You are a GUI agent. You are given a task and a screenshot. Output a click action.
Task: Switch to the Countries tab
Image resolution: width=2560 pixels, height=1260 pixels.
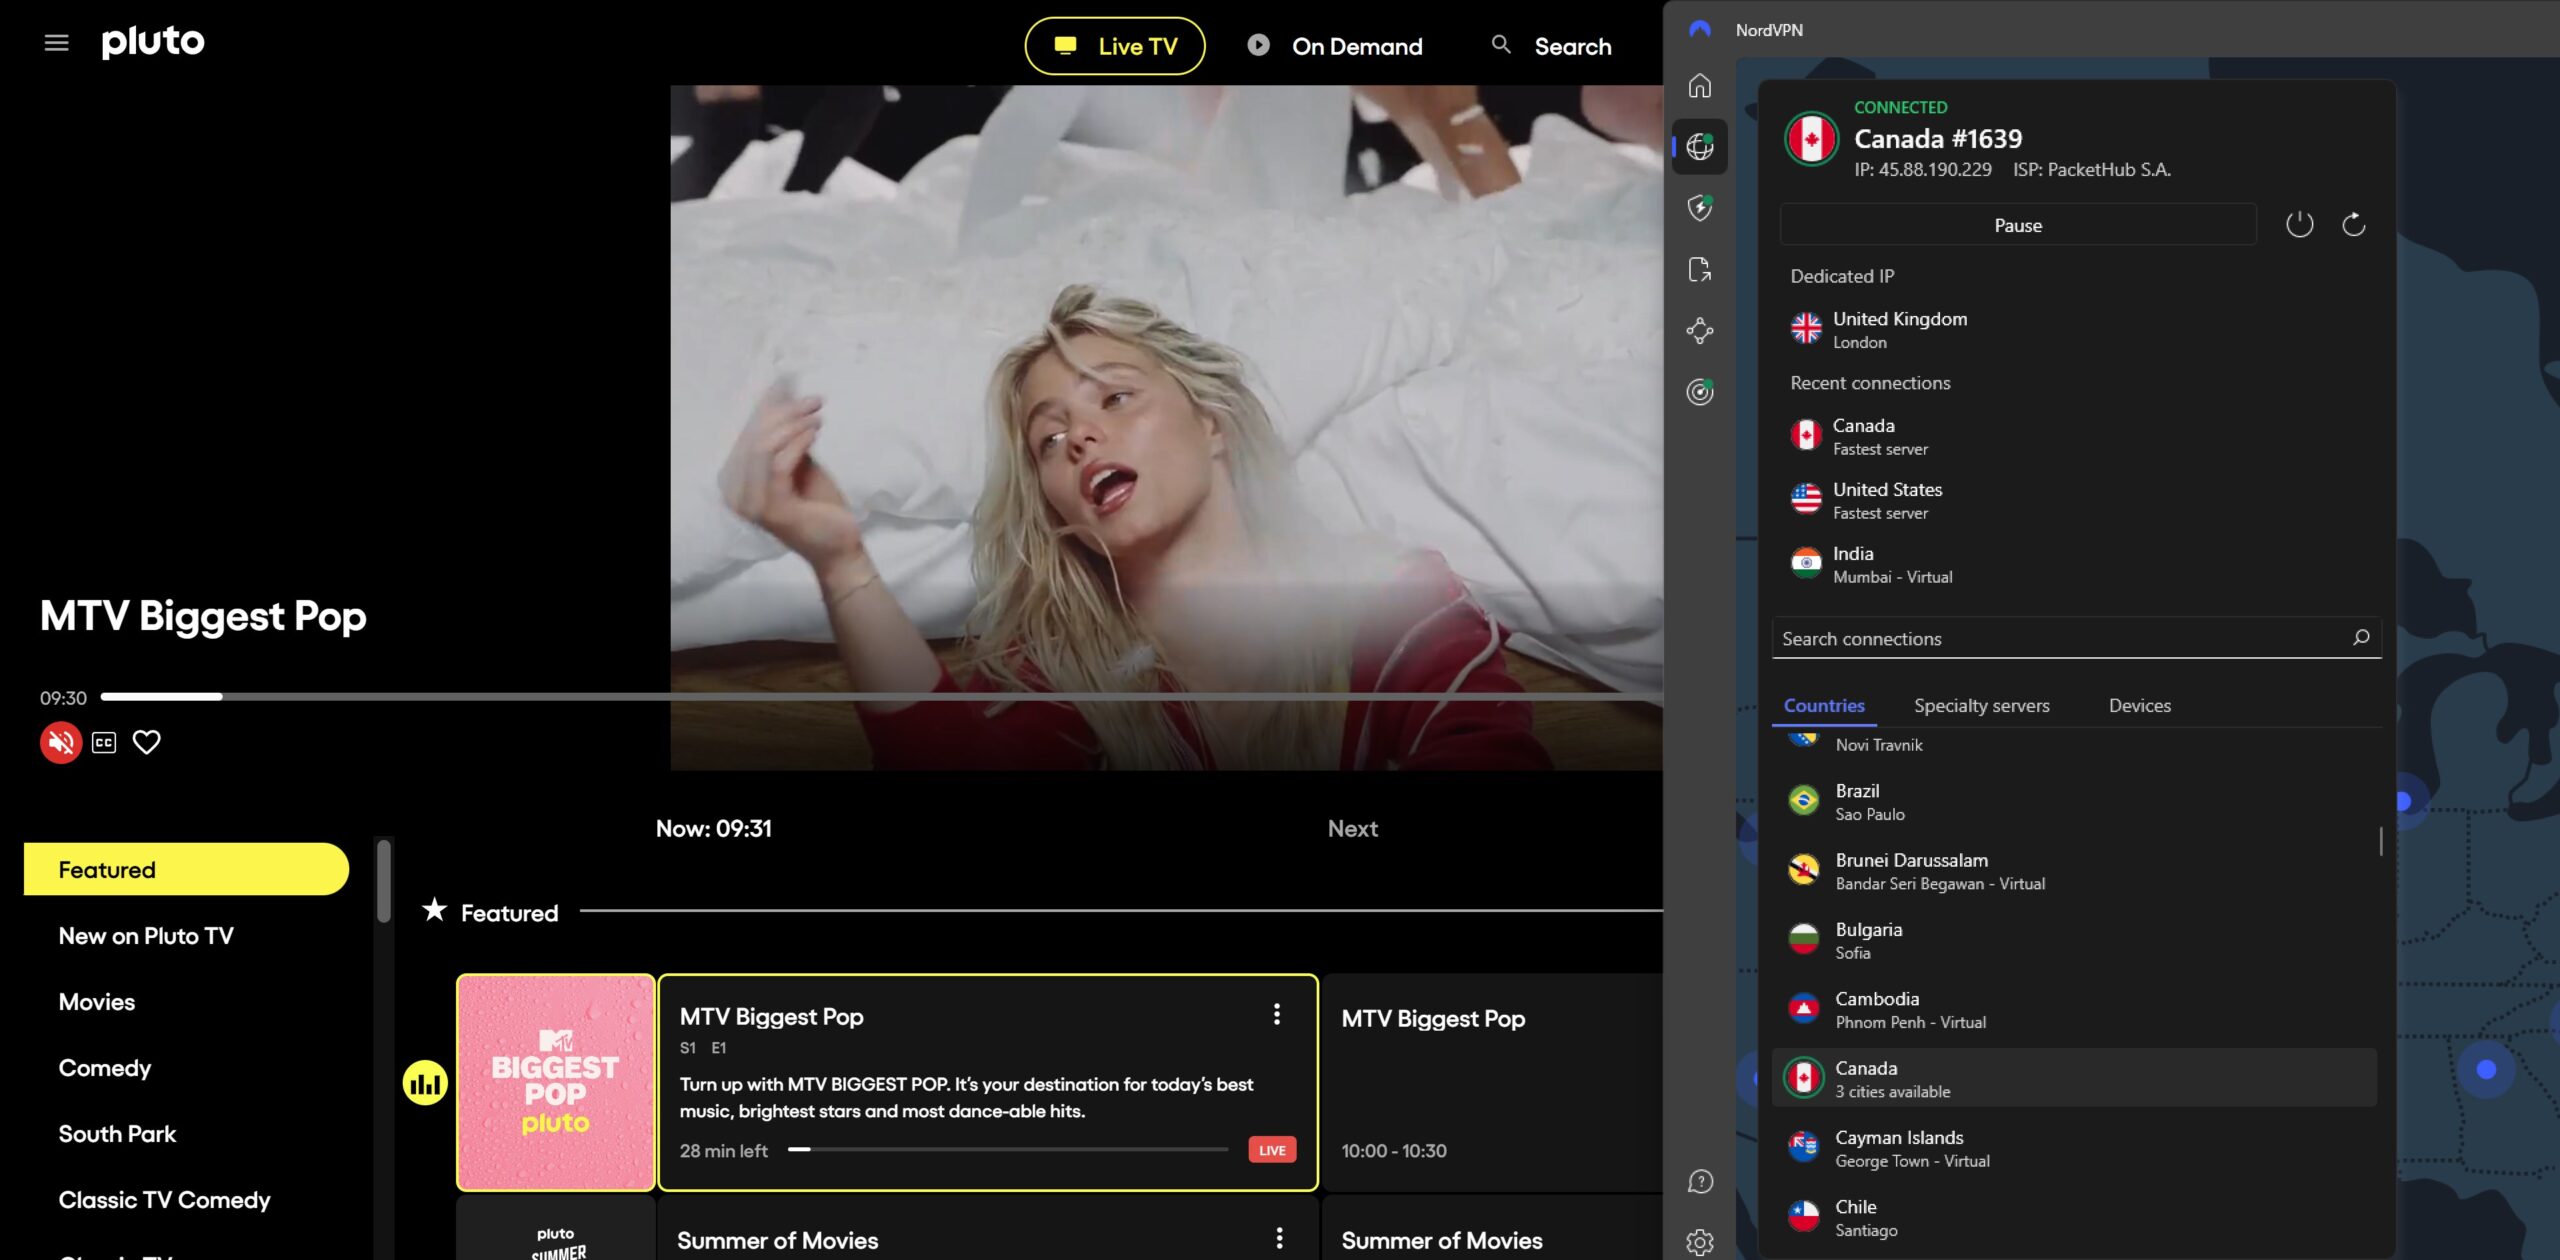coord(1824,705)
